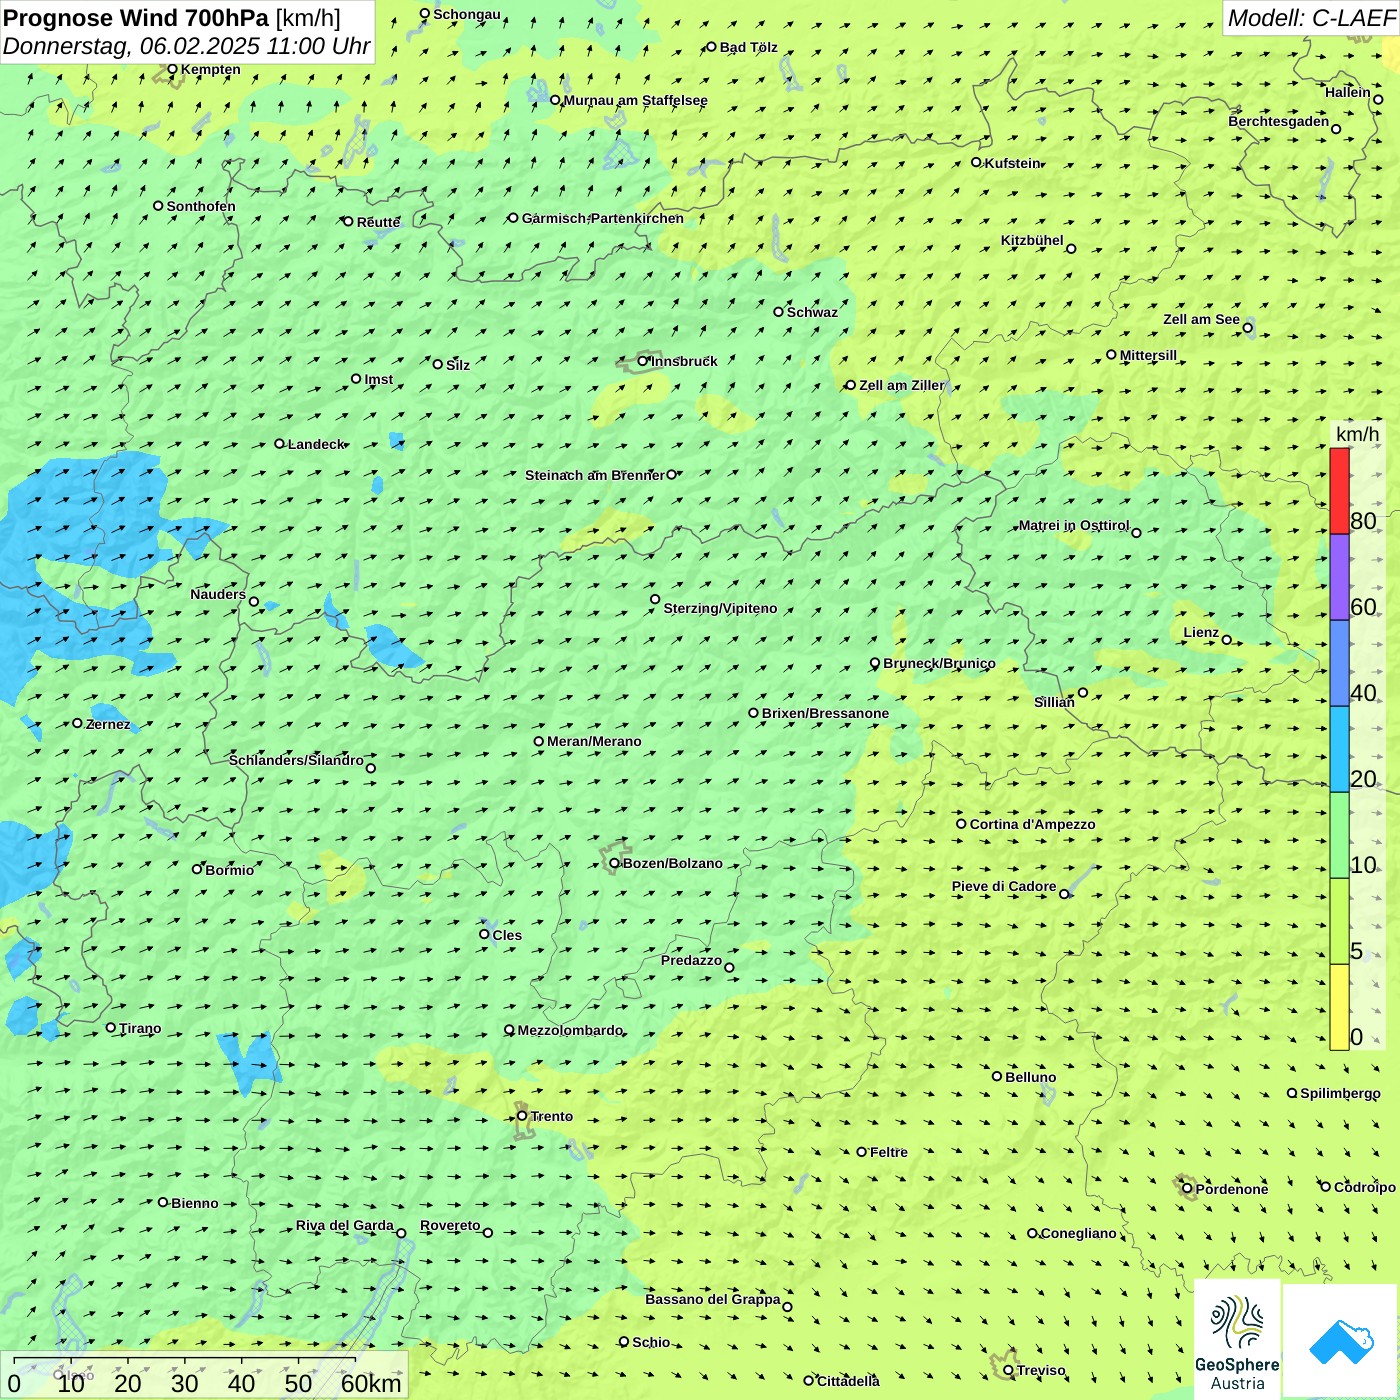Image resolution: width=1400 pixels, height=1400 pixels.
Task: Click the Feltre city marker
Action: (x=862, y=1152)
